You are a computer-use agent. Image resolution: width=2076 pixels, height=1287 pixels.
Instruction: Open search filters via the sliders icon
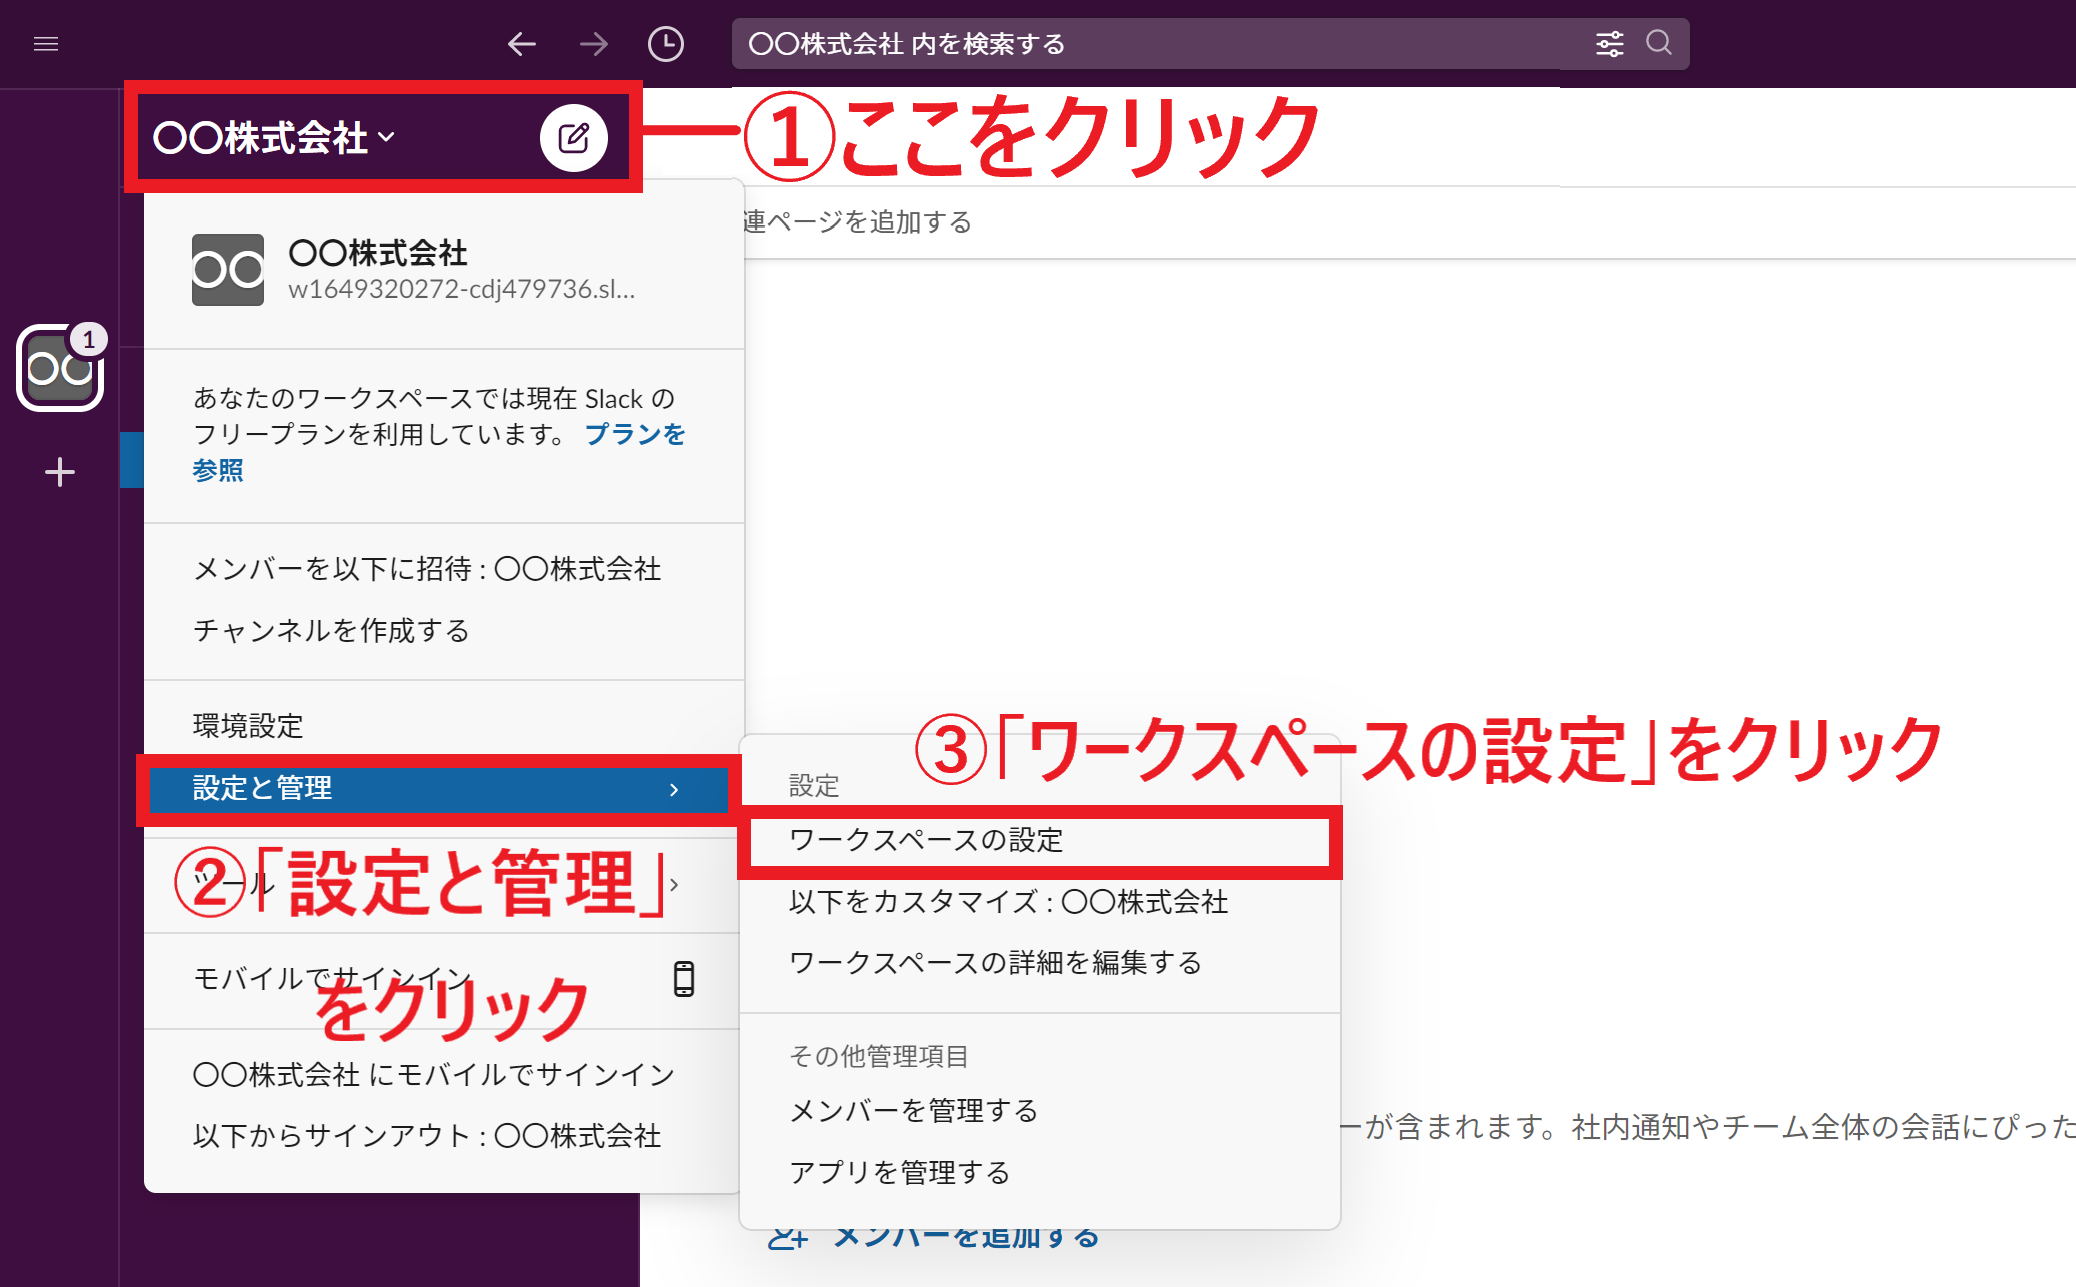click(1609, 43)
